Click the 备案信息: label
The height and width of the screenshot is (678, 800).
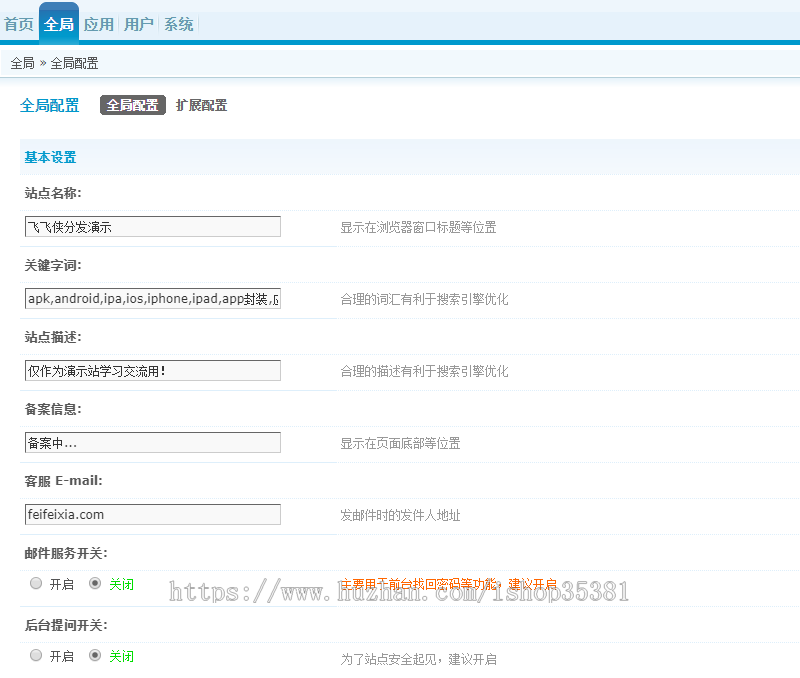[53, 409]
